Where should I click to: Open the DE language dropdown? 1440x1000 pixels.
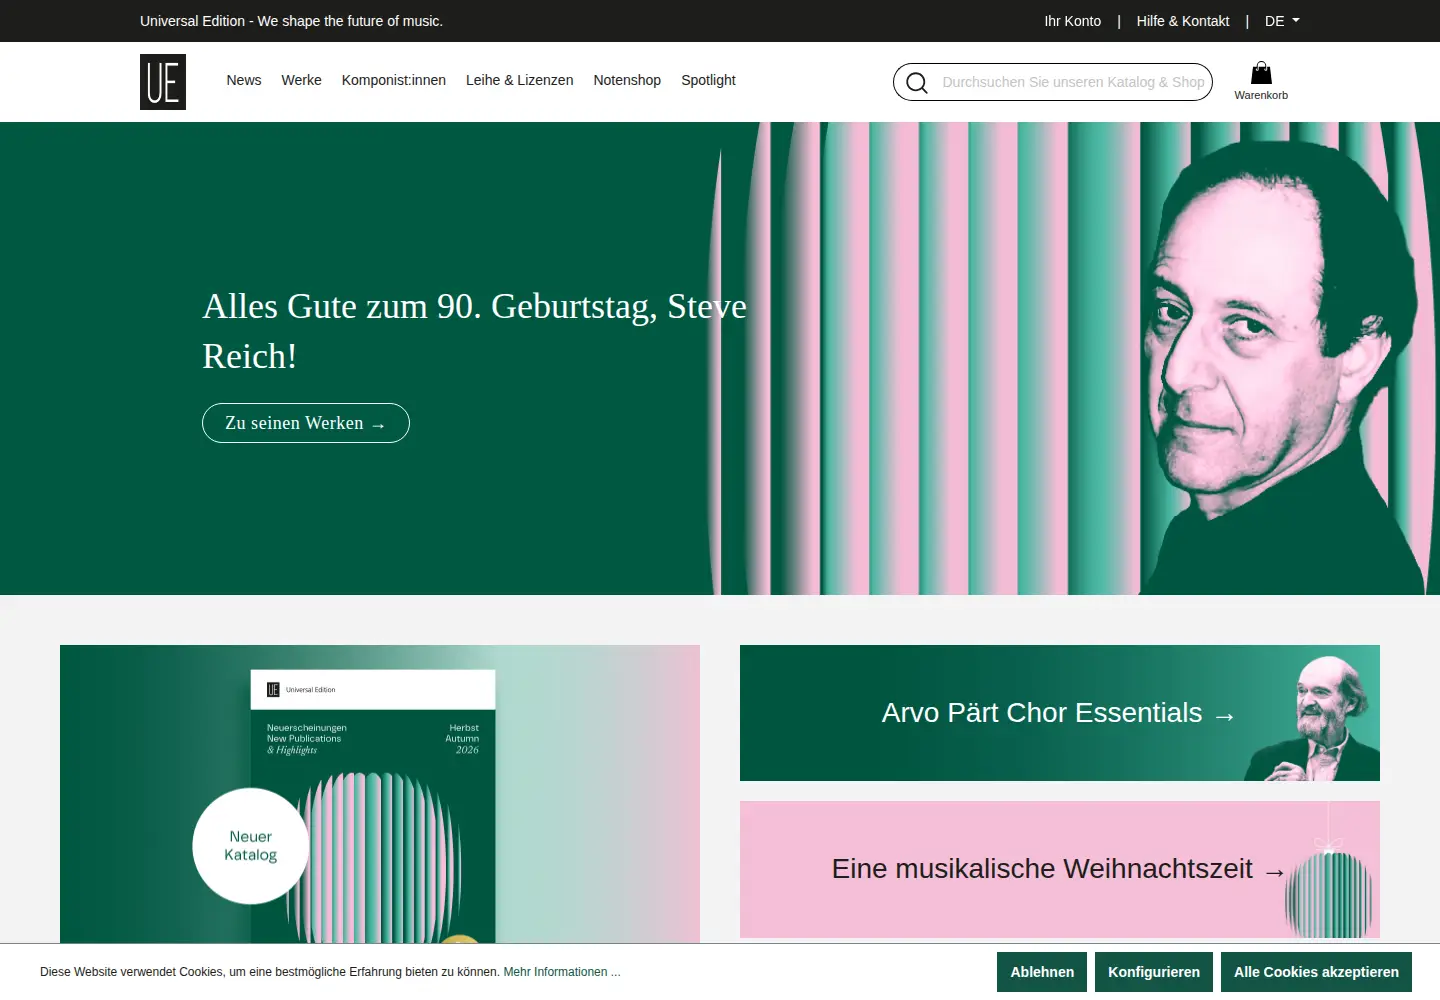[x=1282, y=21]
